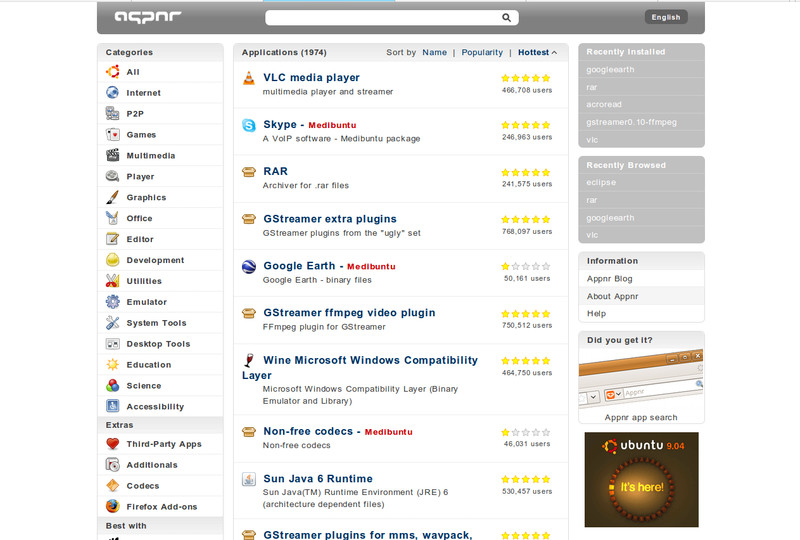Click Appnr Blog link

click(x=609, y=279)
